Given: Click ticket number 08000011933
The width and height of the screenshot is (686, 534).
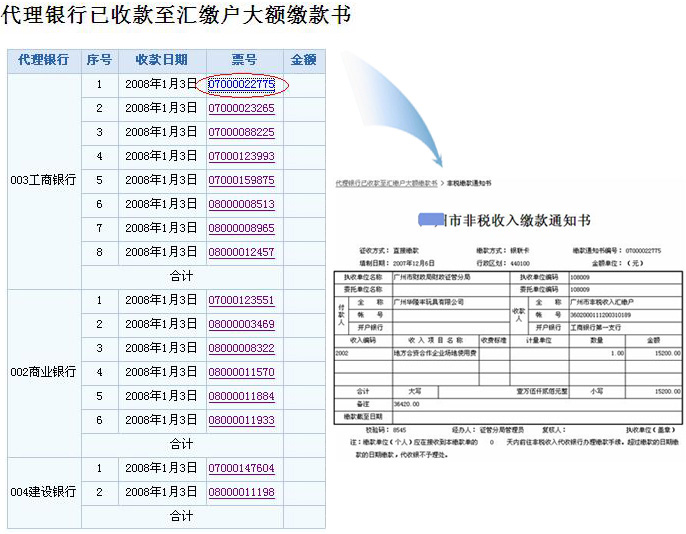Looking at the screenshot, I should pyautogui.click(x=241, y=420).
